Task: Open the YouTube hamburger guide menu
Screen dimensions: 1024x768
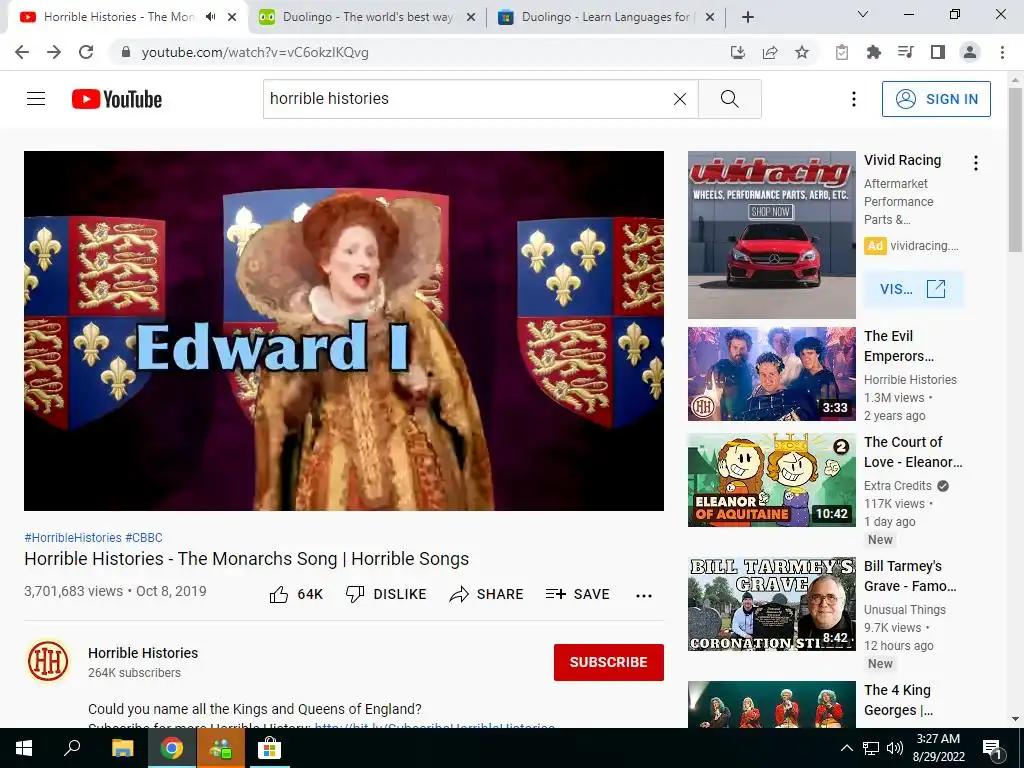Action: [x=36, y=99]
